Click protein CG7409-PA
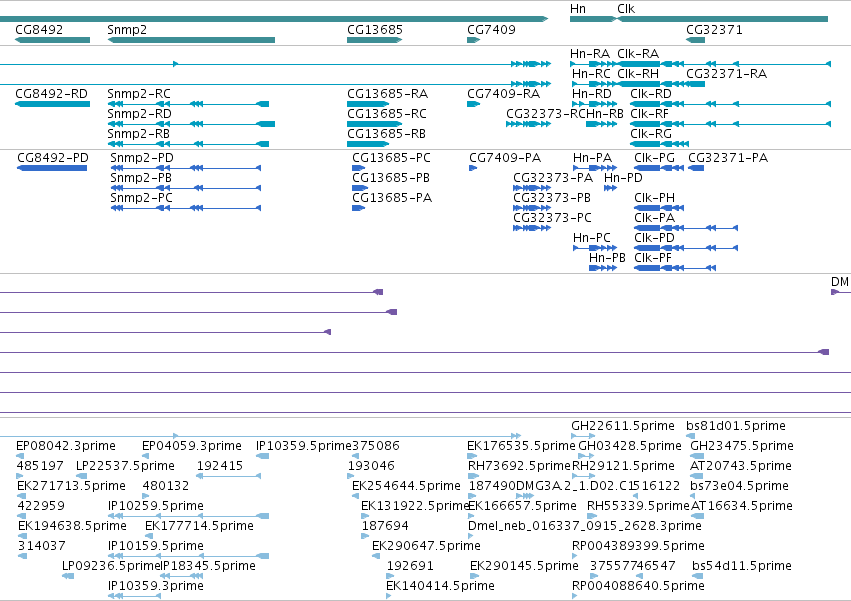 [x=505, y=158]
